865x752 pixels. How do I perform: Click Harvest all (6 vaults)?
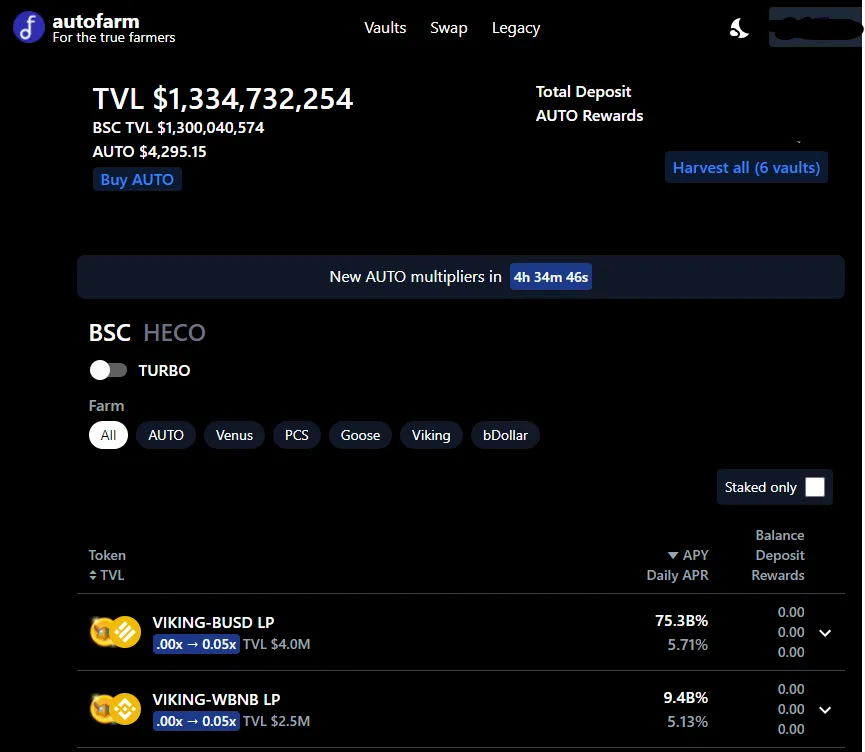click(746, 167)
